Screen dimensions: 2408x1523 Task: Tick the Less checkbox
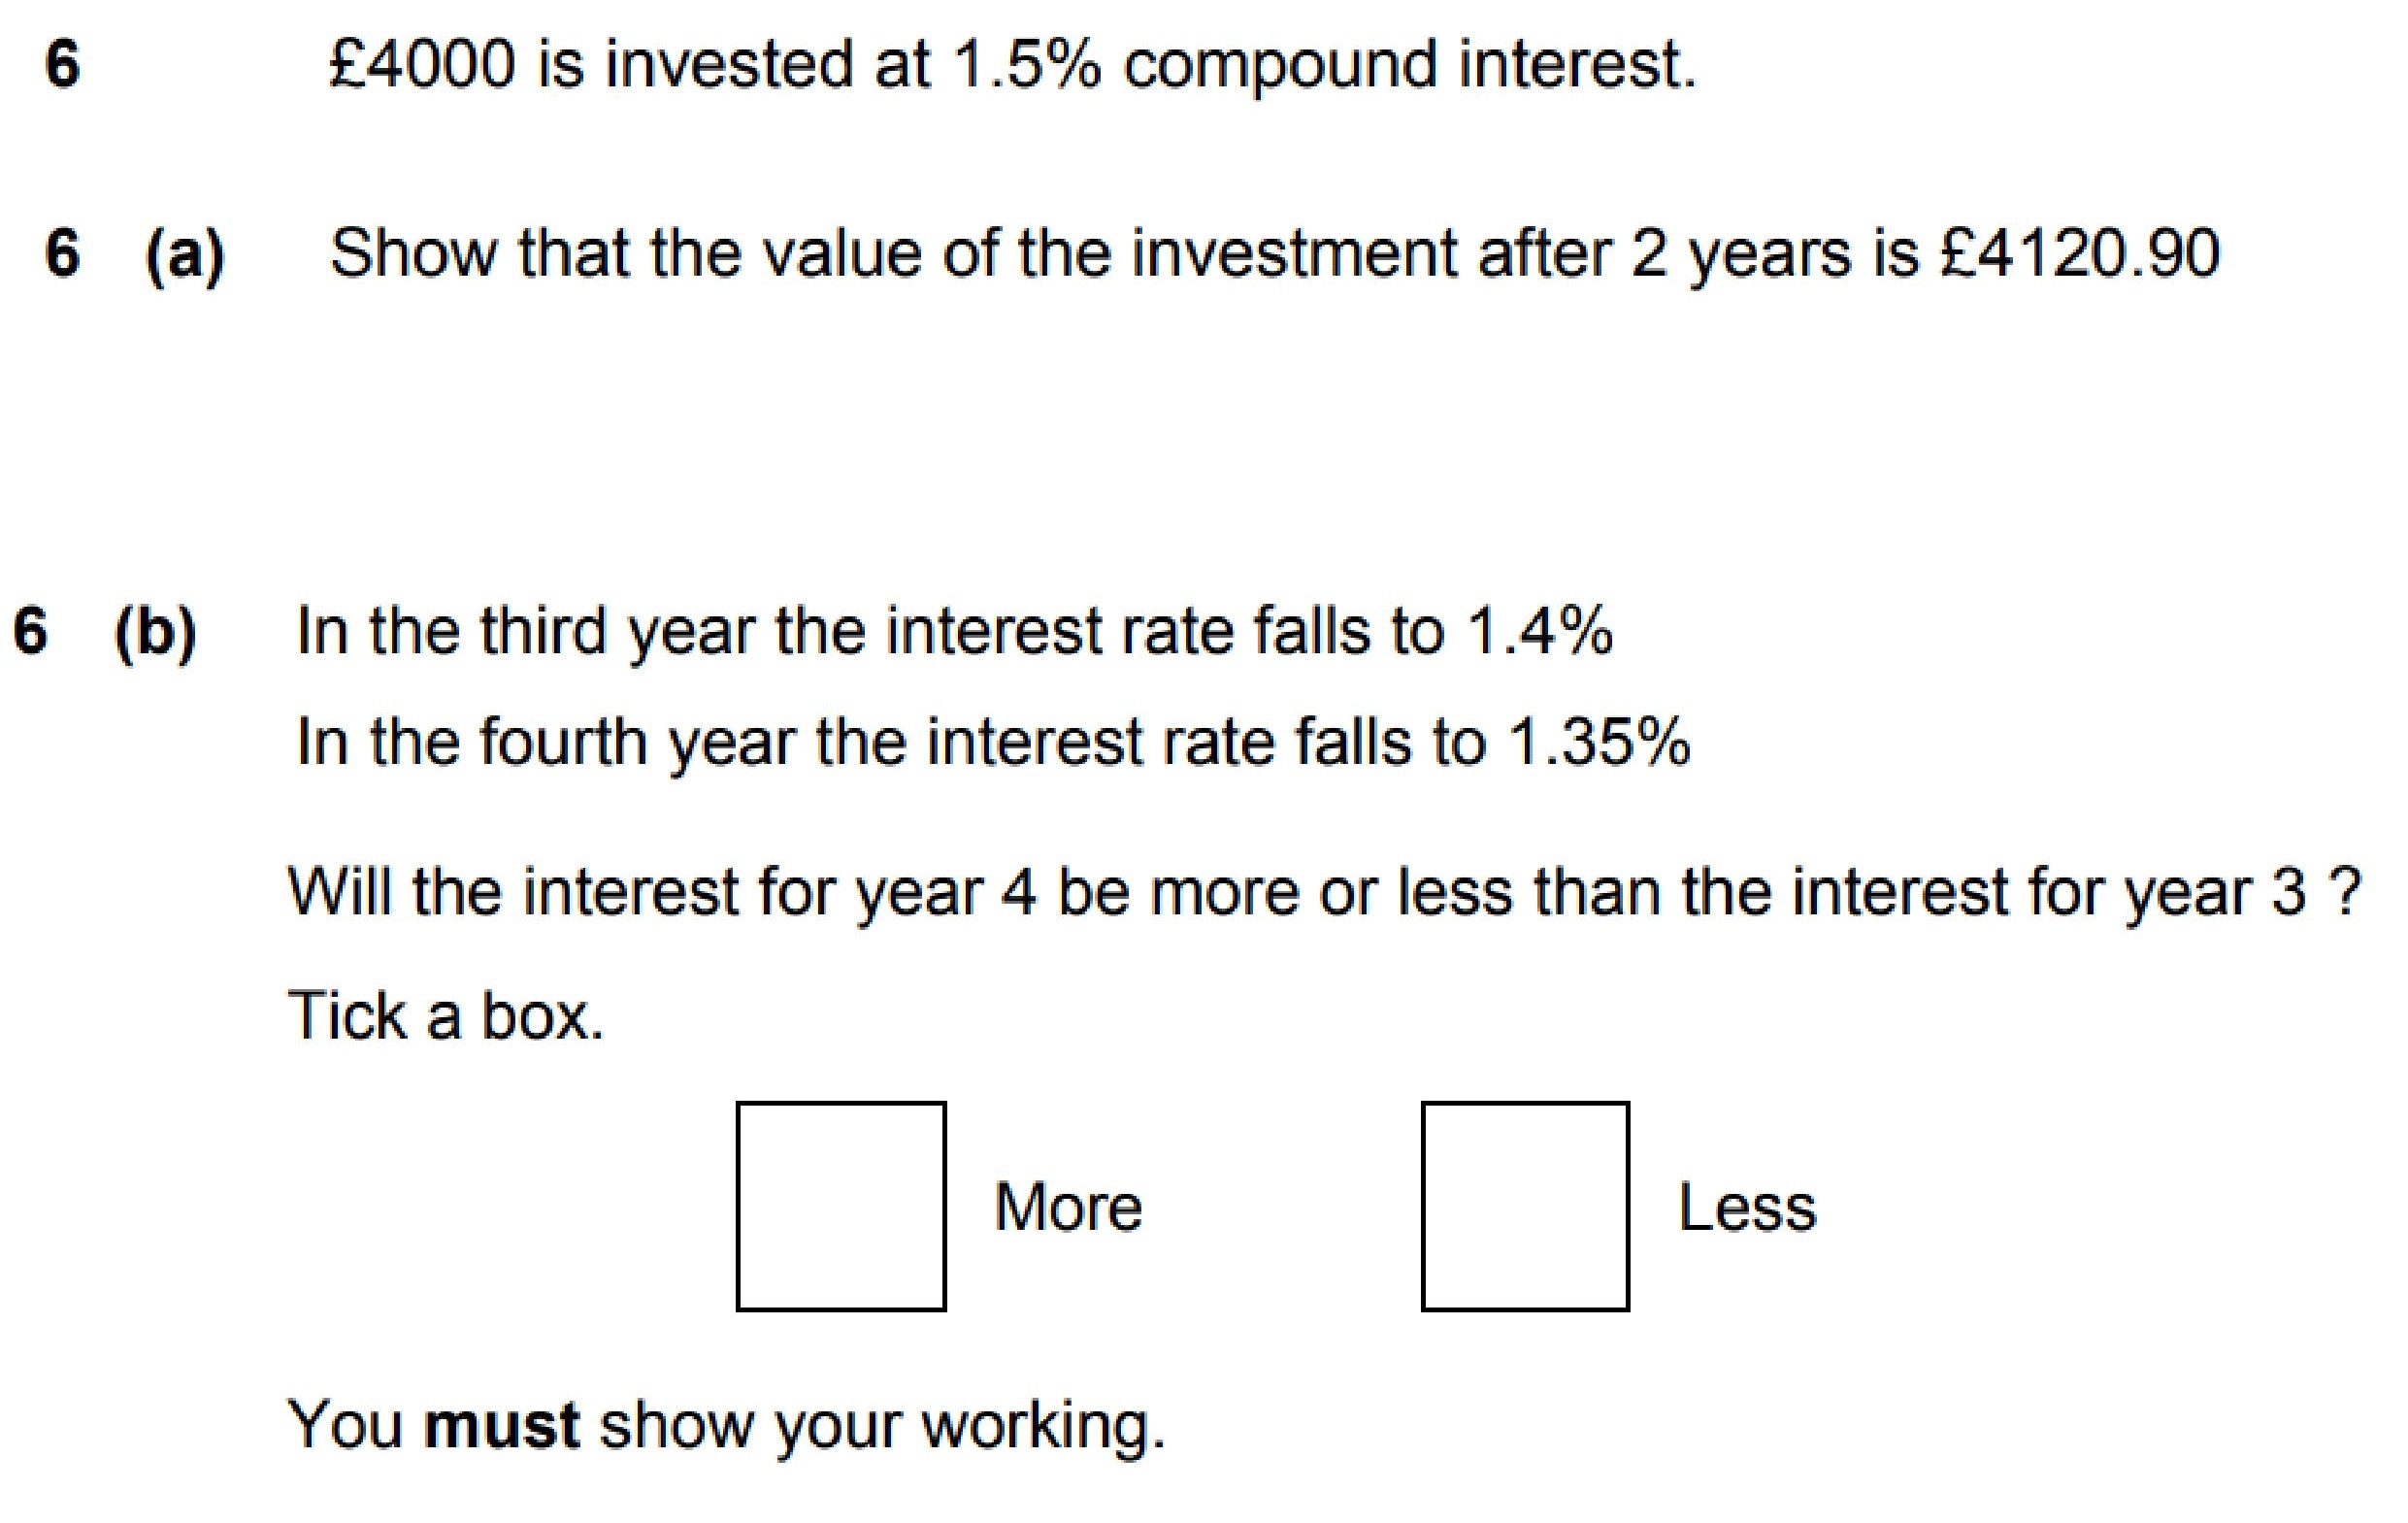(x=1524, y=1206)
